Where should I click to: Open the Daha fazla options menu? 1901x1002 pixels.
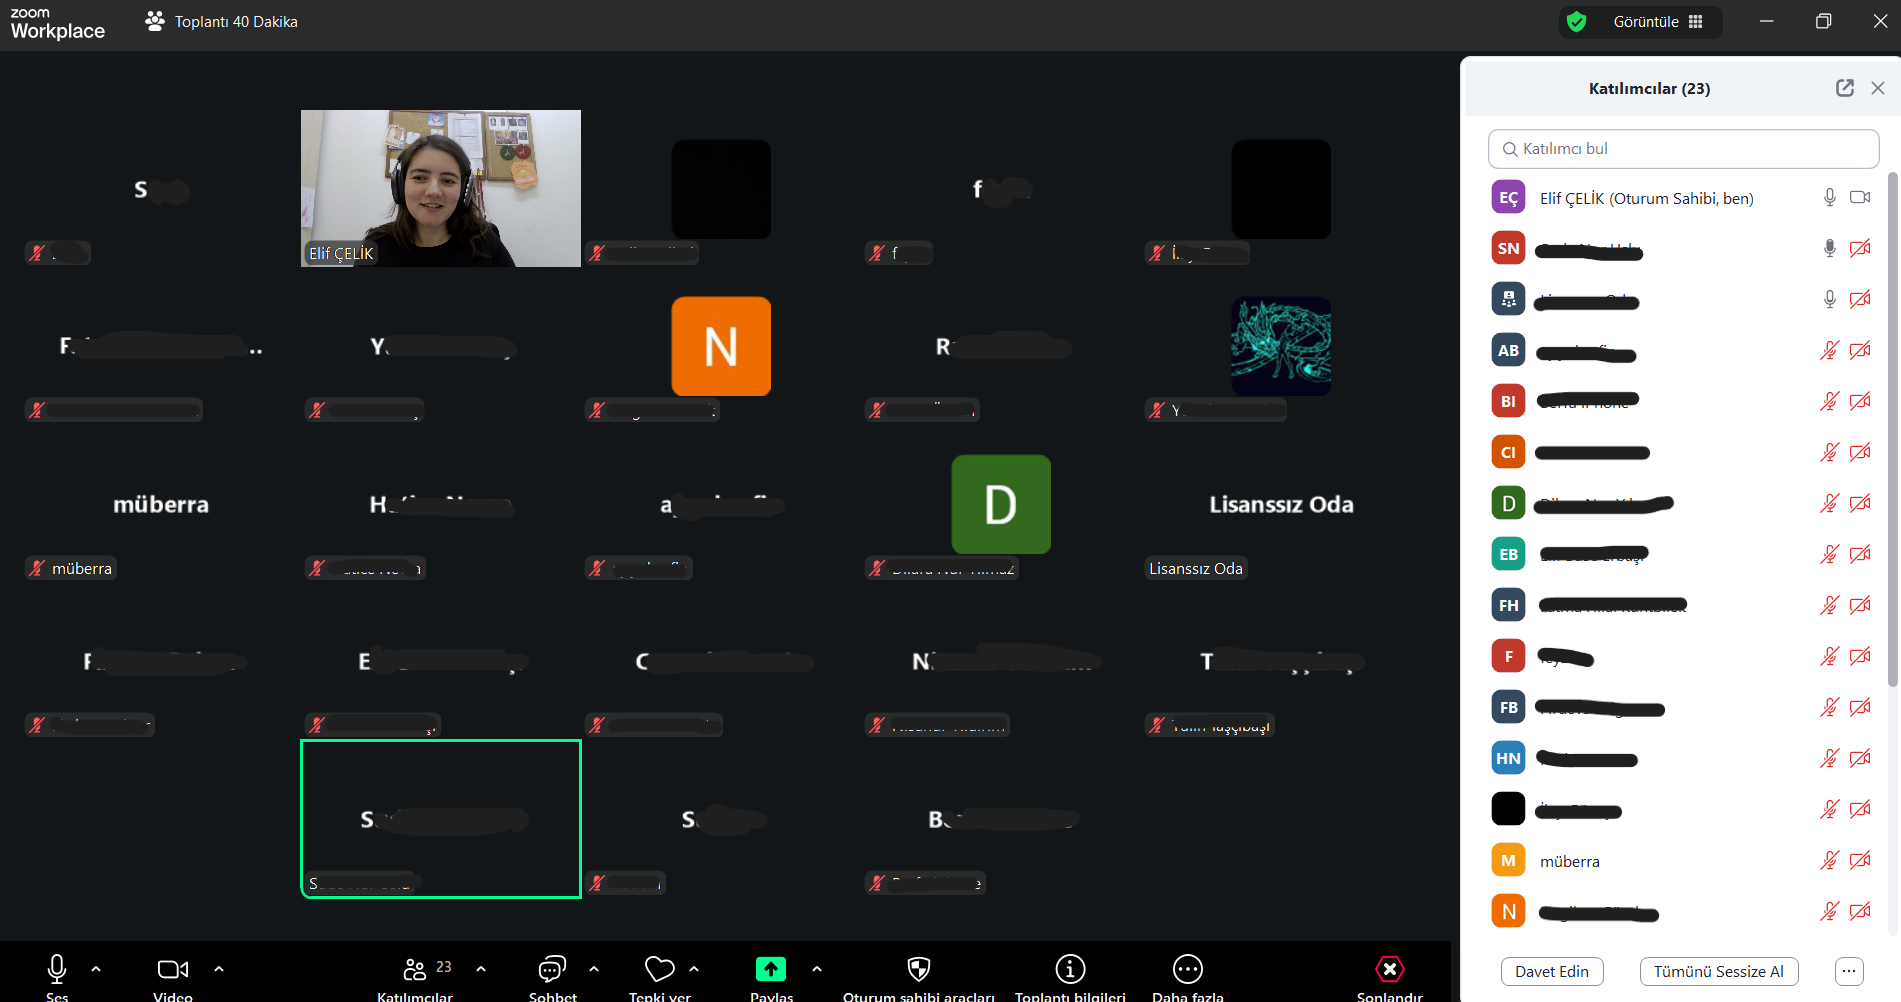tap(1187, 969)
